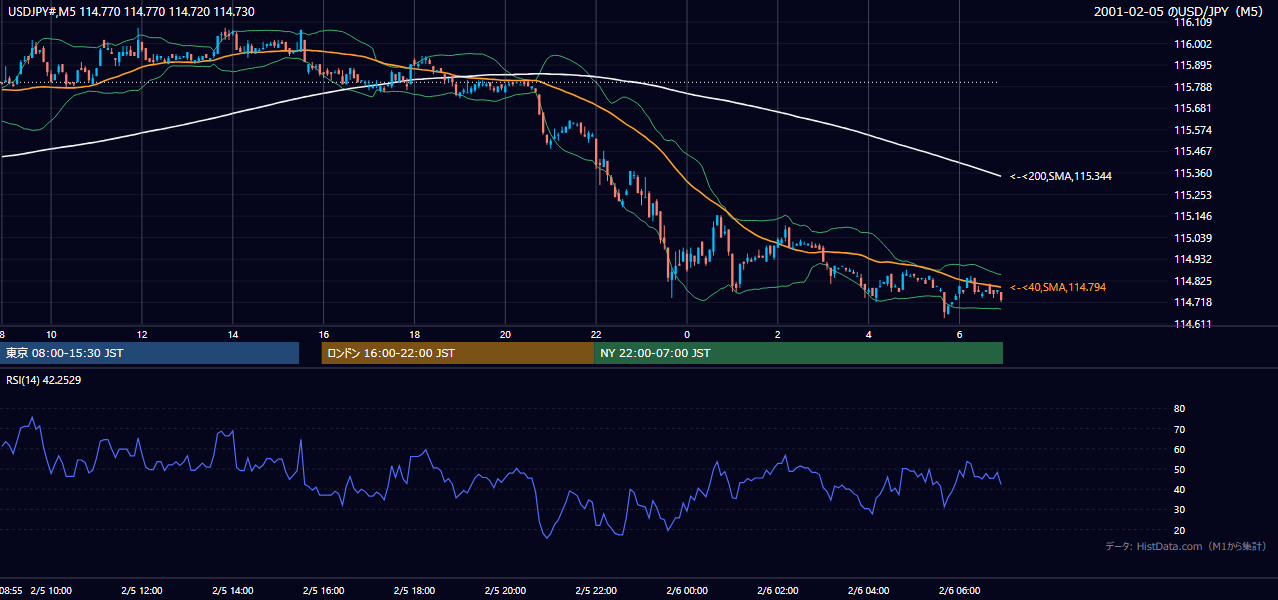Screen dimensions: 1278x600
Task: Click the 200 SMA 115.344 line label
Action: pos(1061,176)
